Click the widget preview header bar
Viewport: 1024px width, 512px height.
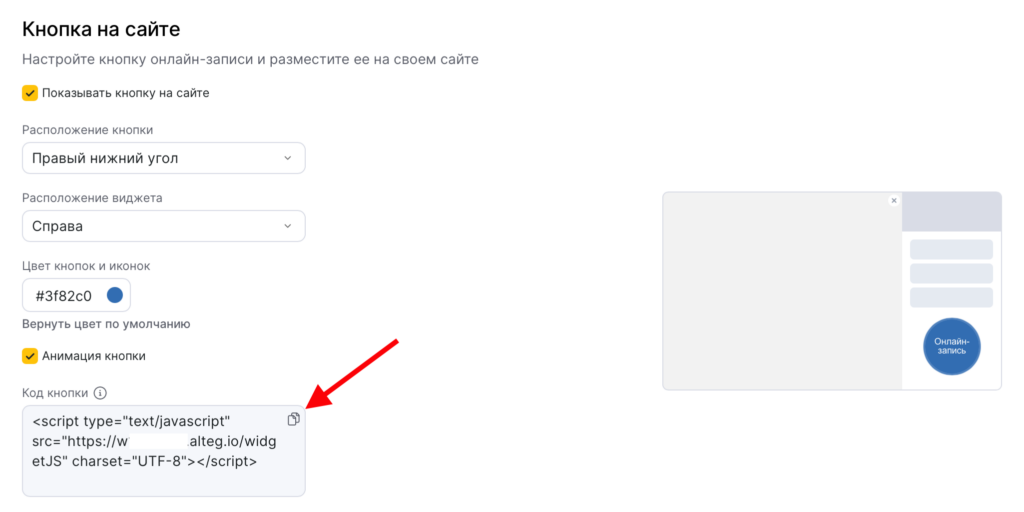[x=951, y=212]
